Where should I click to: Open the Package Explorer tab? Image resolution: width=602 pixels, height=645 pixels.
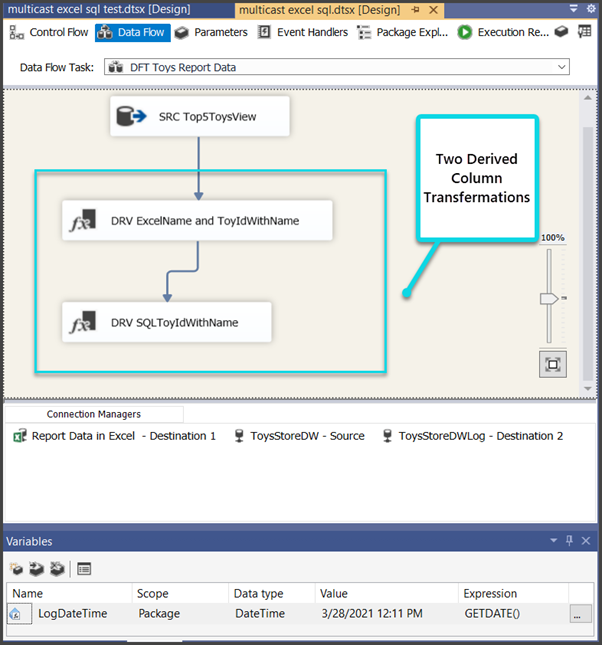pos(402,32)
